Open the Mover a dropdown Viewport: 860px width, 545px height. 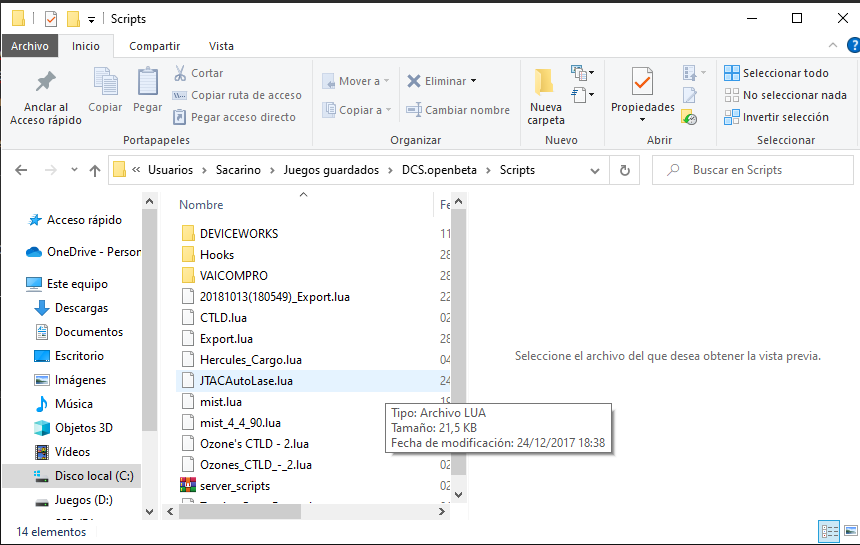coord(355,81)
